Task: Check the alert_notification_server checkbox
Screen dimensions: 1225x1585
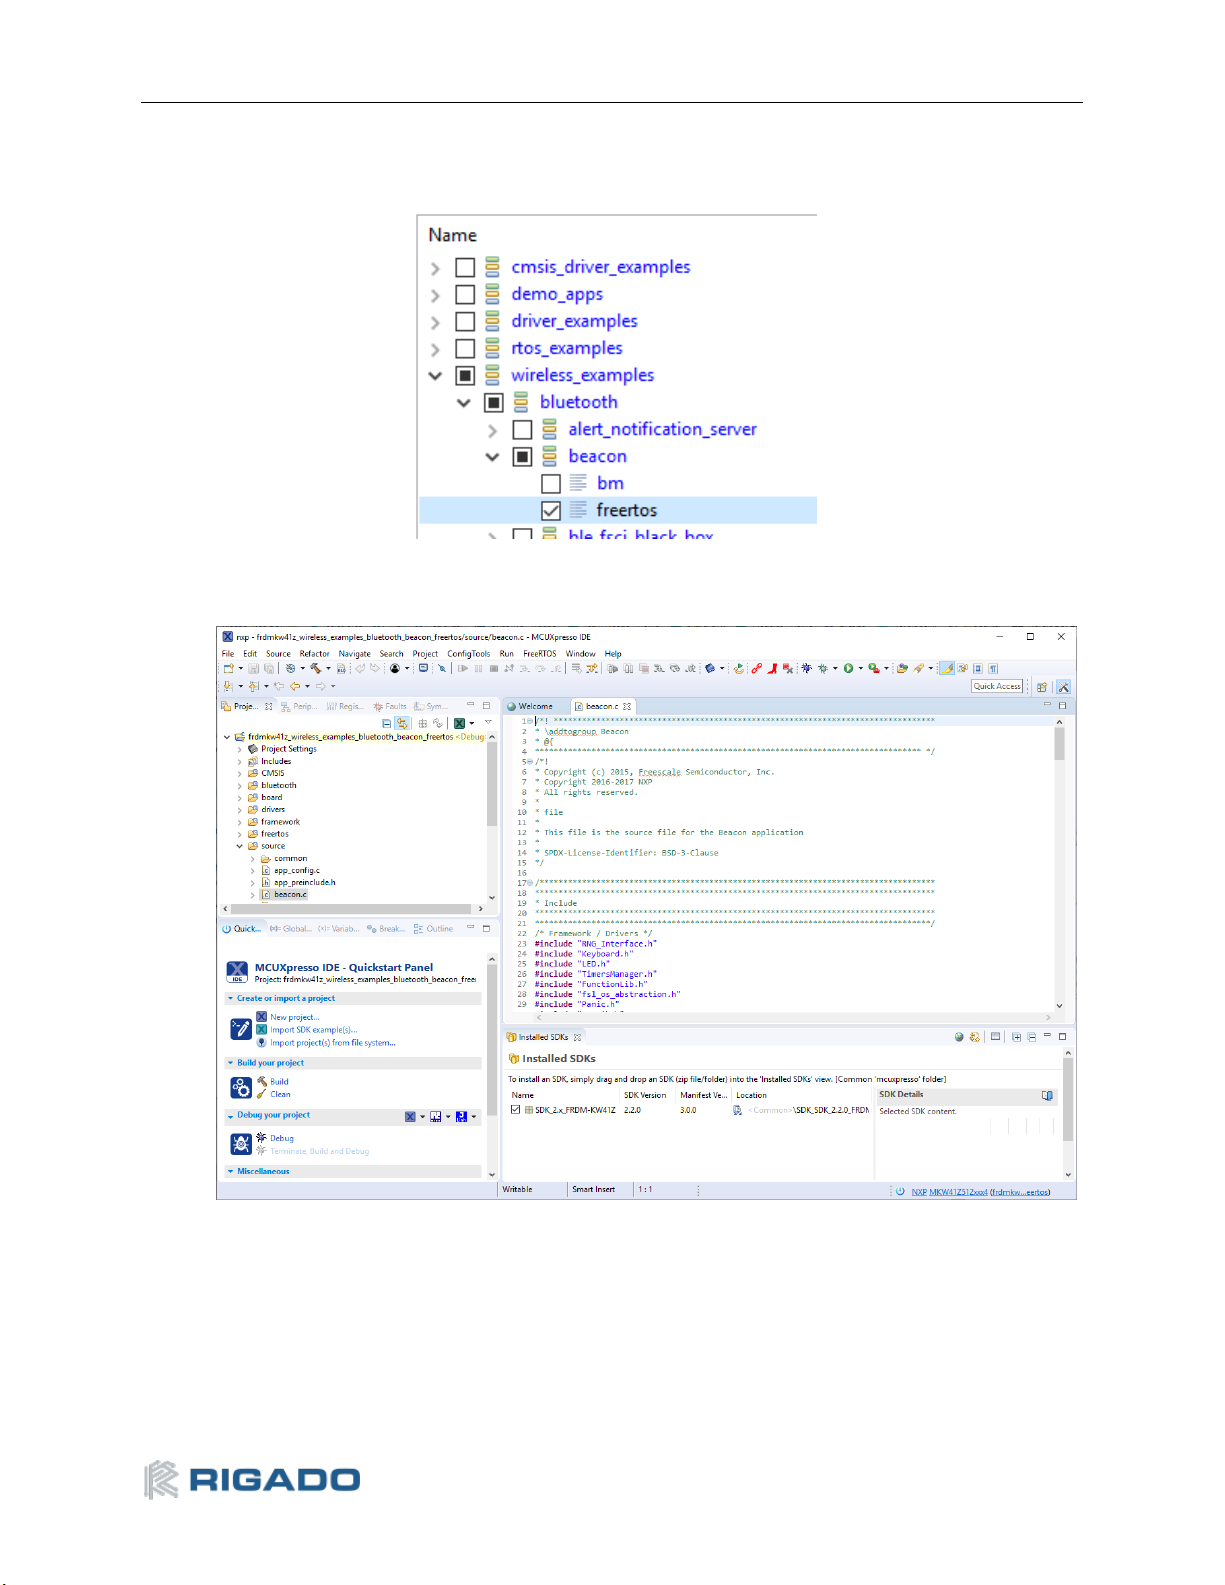Action: pyautogui.click(x=522, y=430)
